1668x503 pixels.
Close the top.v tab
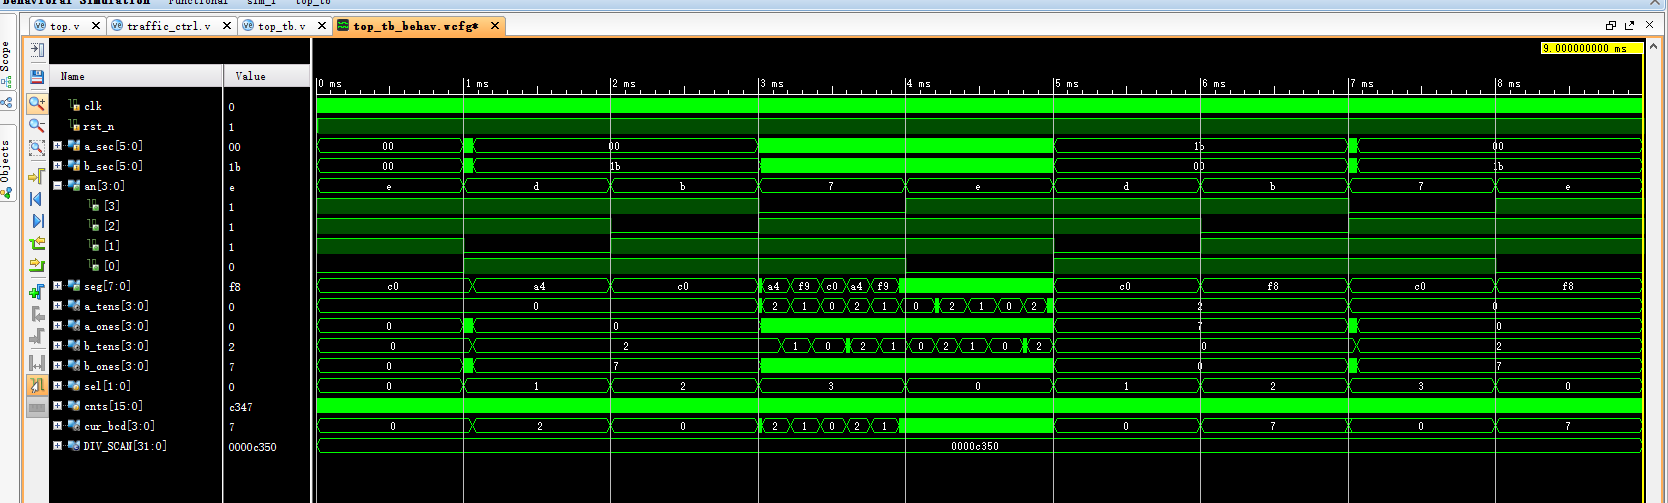[x=96, y=26]
